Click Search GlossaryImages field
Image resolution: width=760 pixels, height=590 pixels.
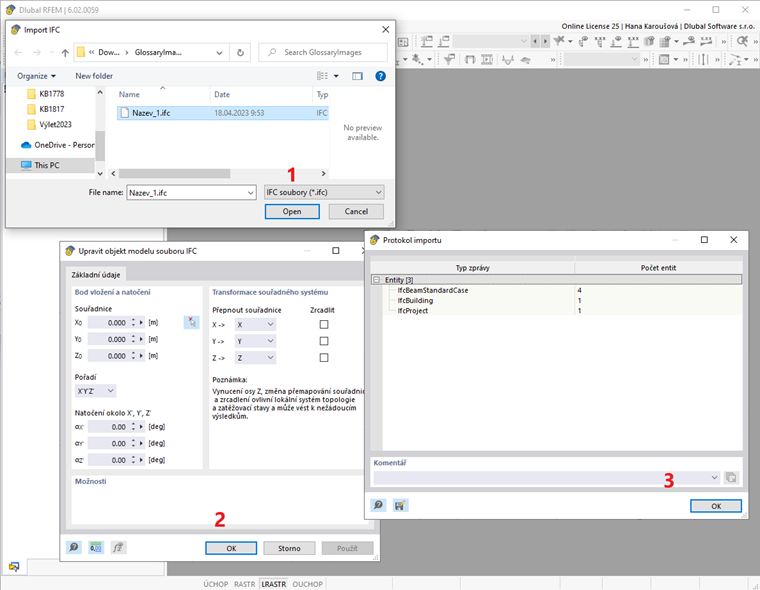coord(323,52)
